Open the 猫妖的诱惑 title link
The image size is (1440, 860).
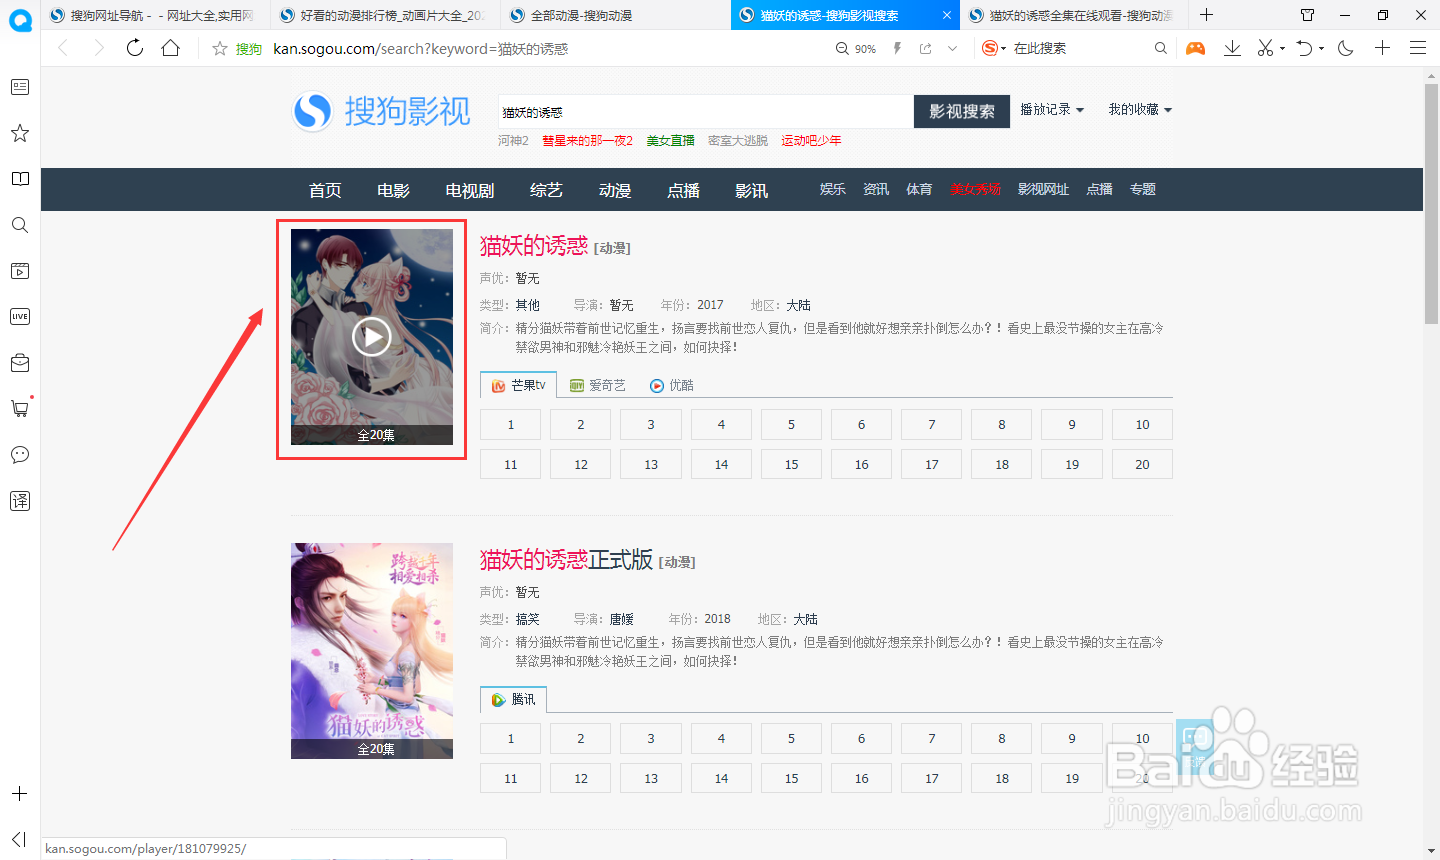[x=534, y=245]
